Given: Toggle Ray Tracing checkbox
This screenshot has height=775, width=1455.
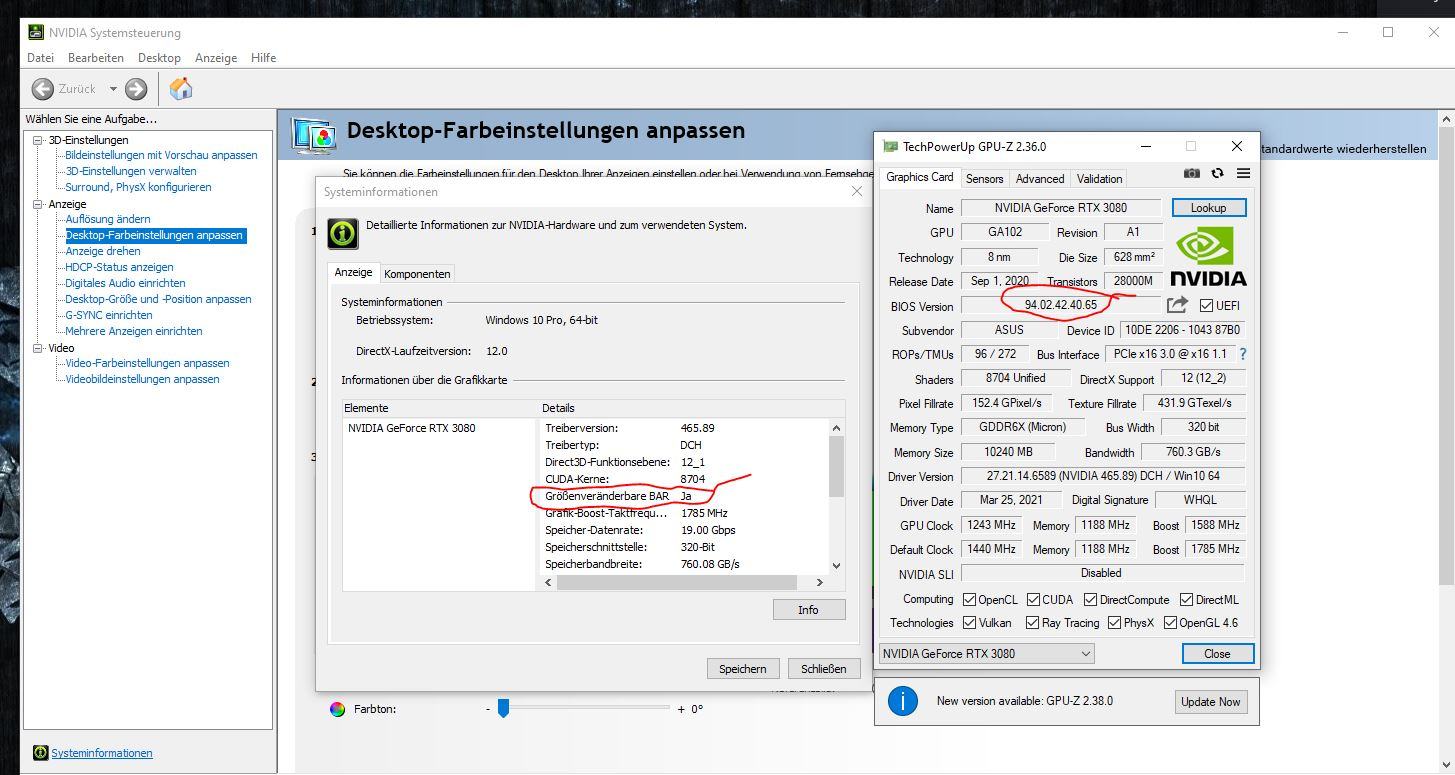Looking at the screenshot, I should click(1032, 623).
